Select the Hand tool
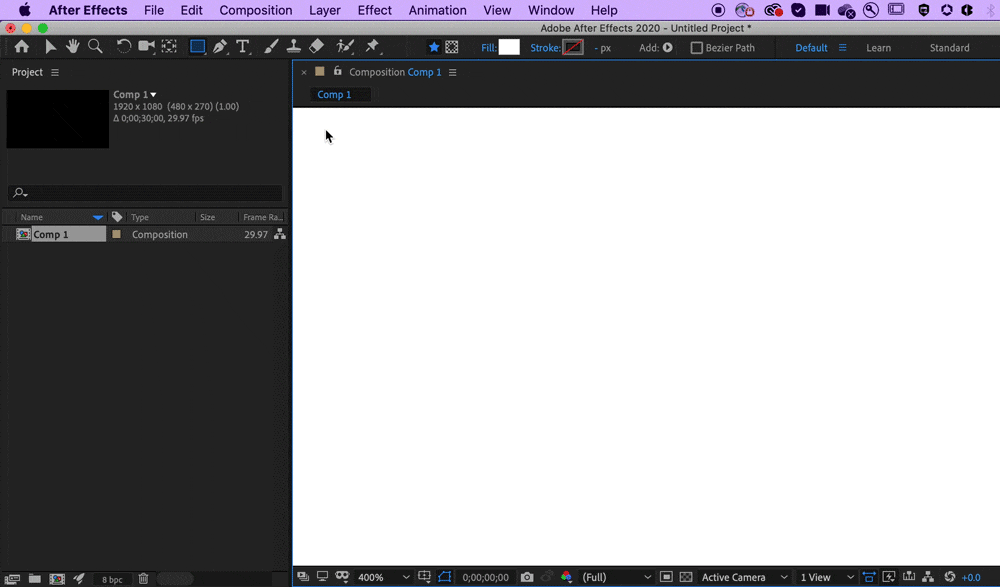Screen dimensions: 1000x587 pos(72,46)
